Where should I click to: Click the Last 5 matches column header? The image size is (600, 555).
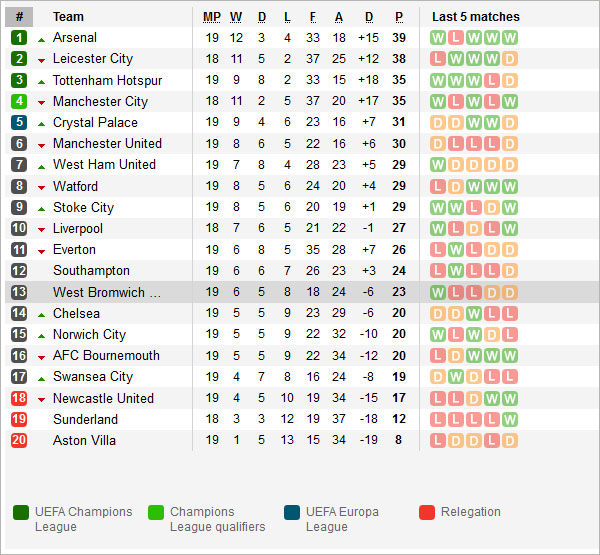click(475, 17)
